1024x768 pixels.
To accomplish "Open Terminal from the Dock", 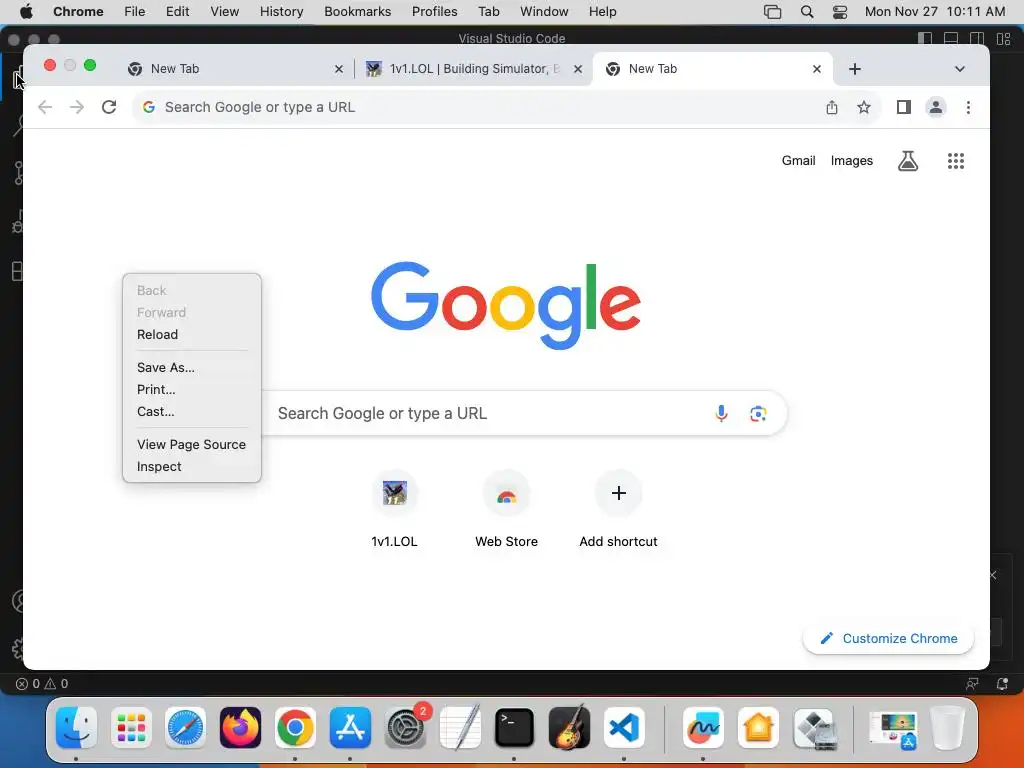I will pos(515,728).
